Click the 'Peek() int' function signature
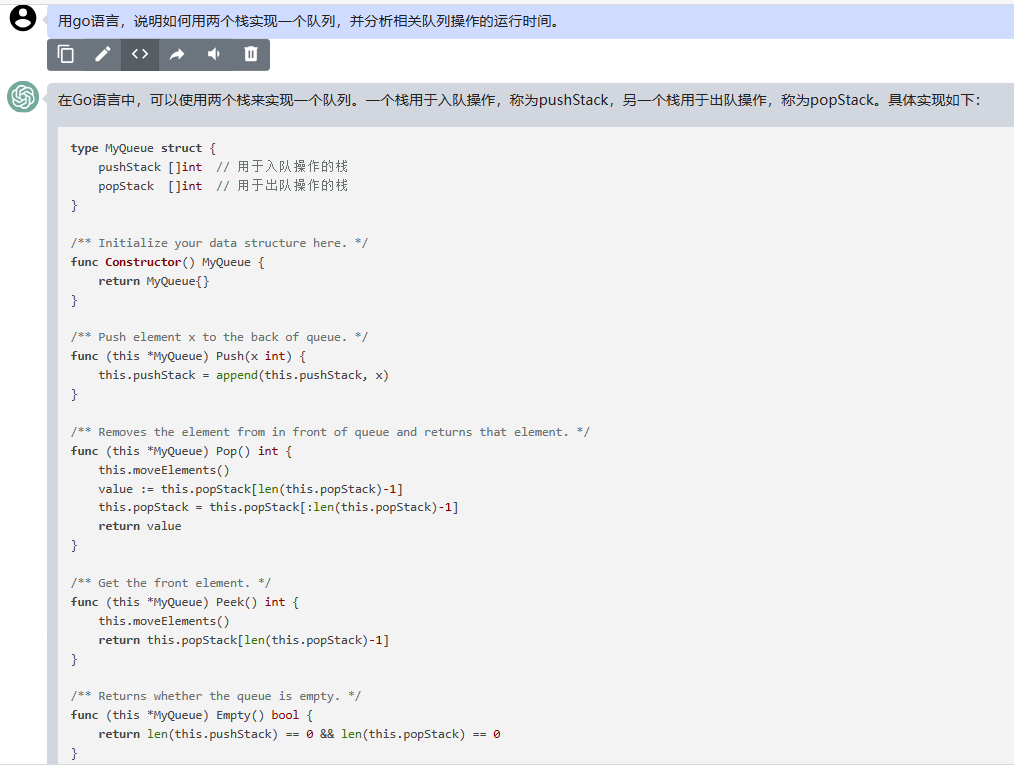 pos(185,602)
